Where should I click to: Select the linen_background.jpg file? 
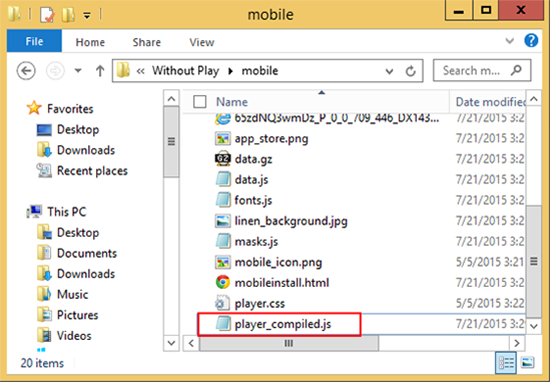pos(291,221)
